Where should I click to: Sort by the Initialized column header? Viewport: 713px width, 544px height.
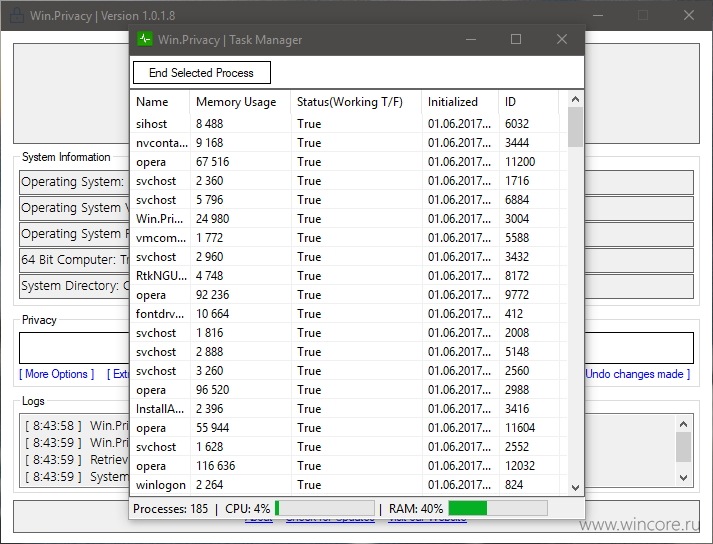tap(460, 102)
